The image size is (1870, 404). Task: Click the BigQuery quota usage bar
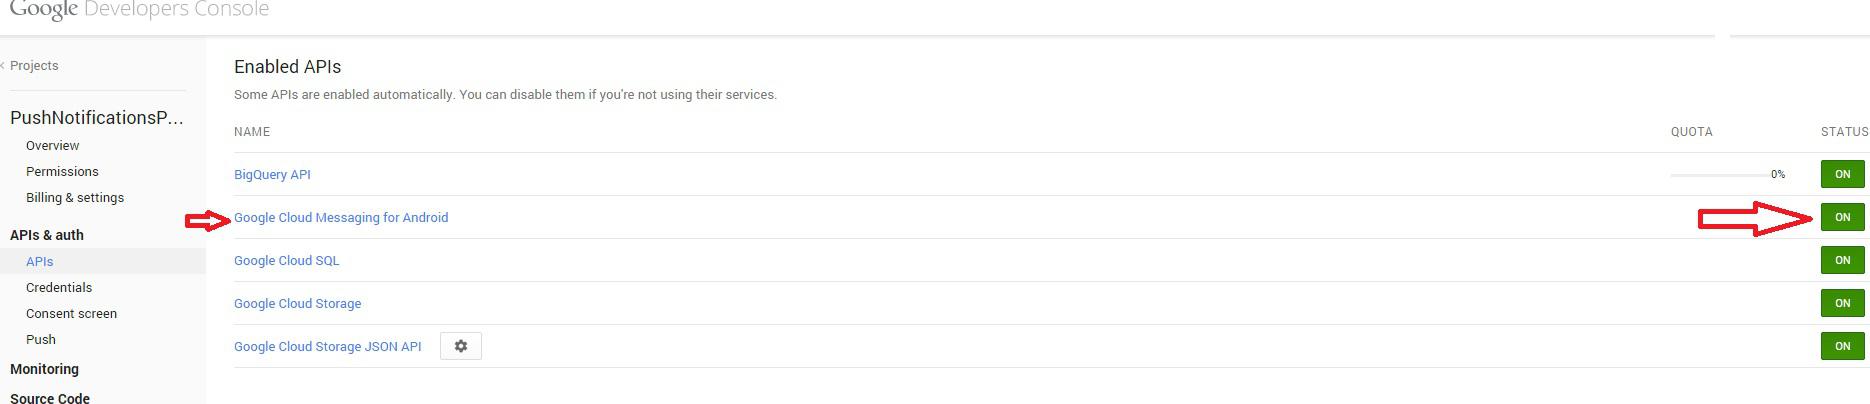click(1717, 175)
